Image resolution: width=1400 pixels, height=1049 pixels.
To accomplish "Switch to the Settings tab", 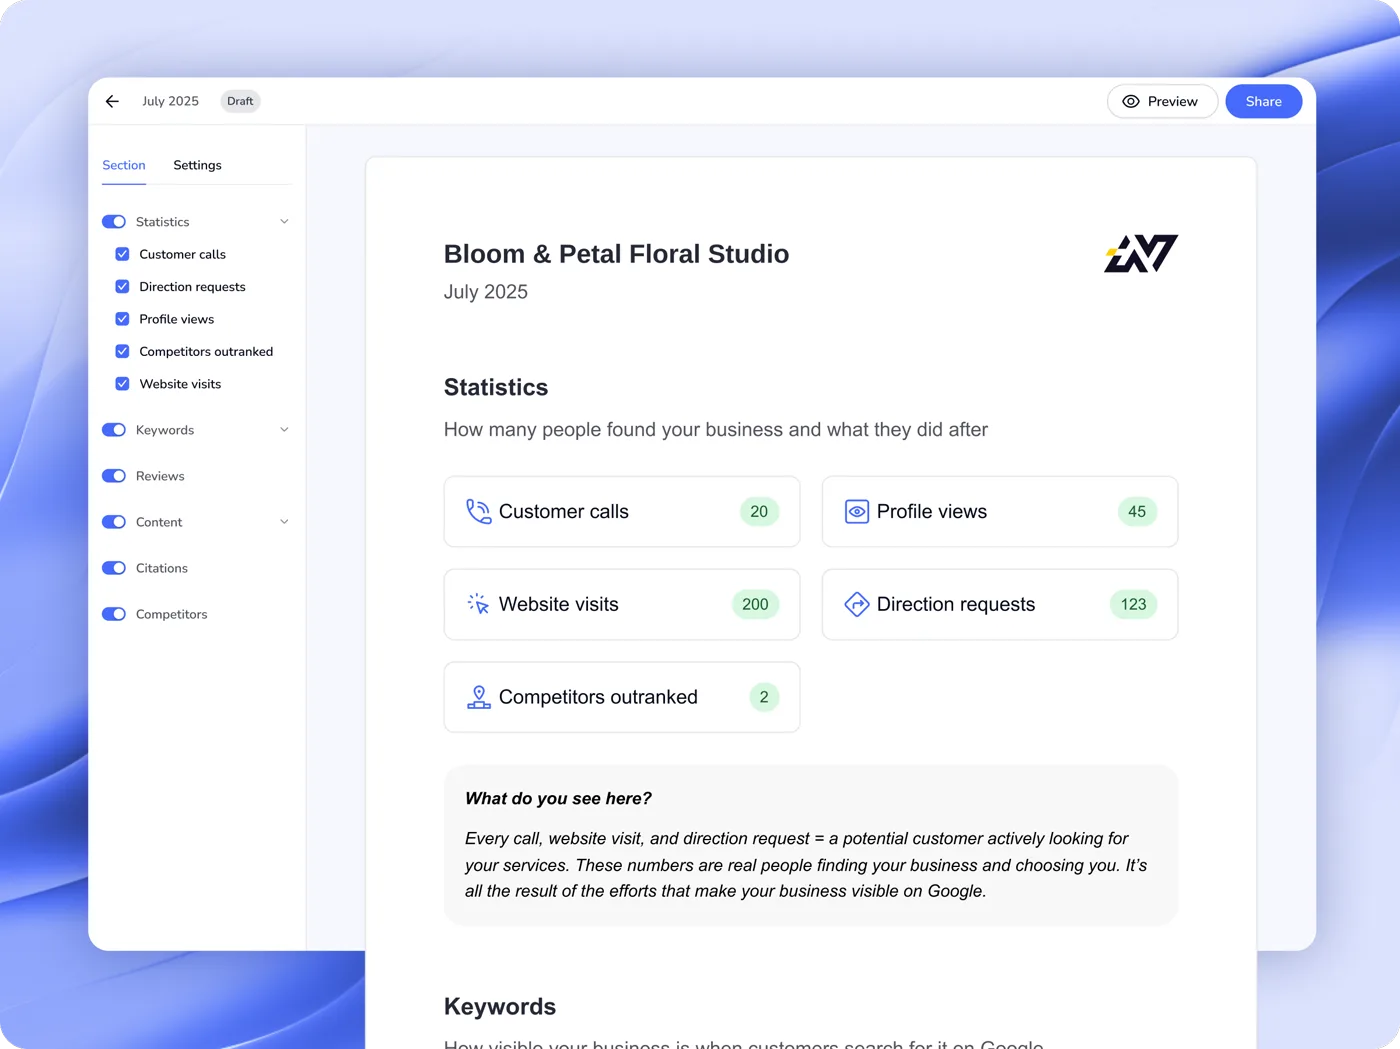I will 197,165.
